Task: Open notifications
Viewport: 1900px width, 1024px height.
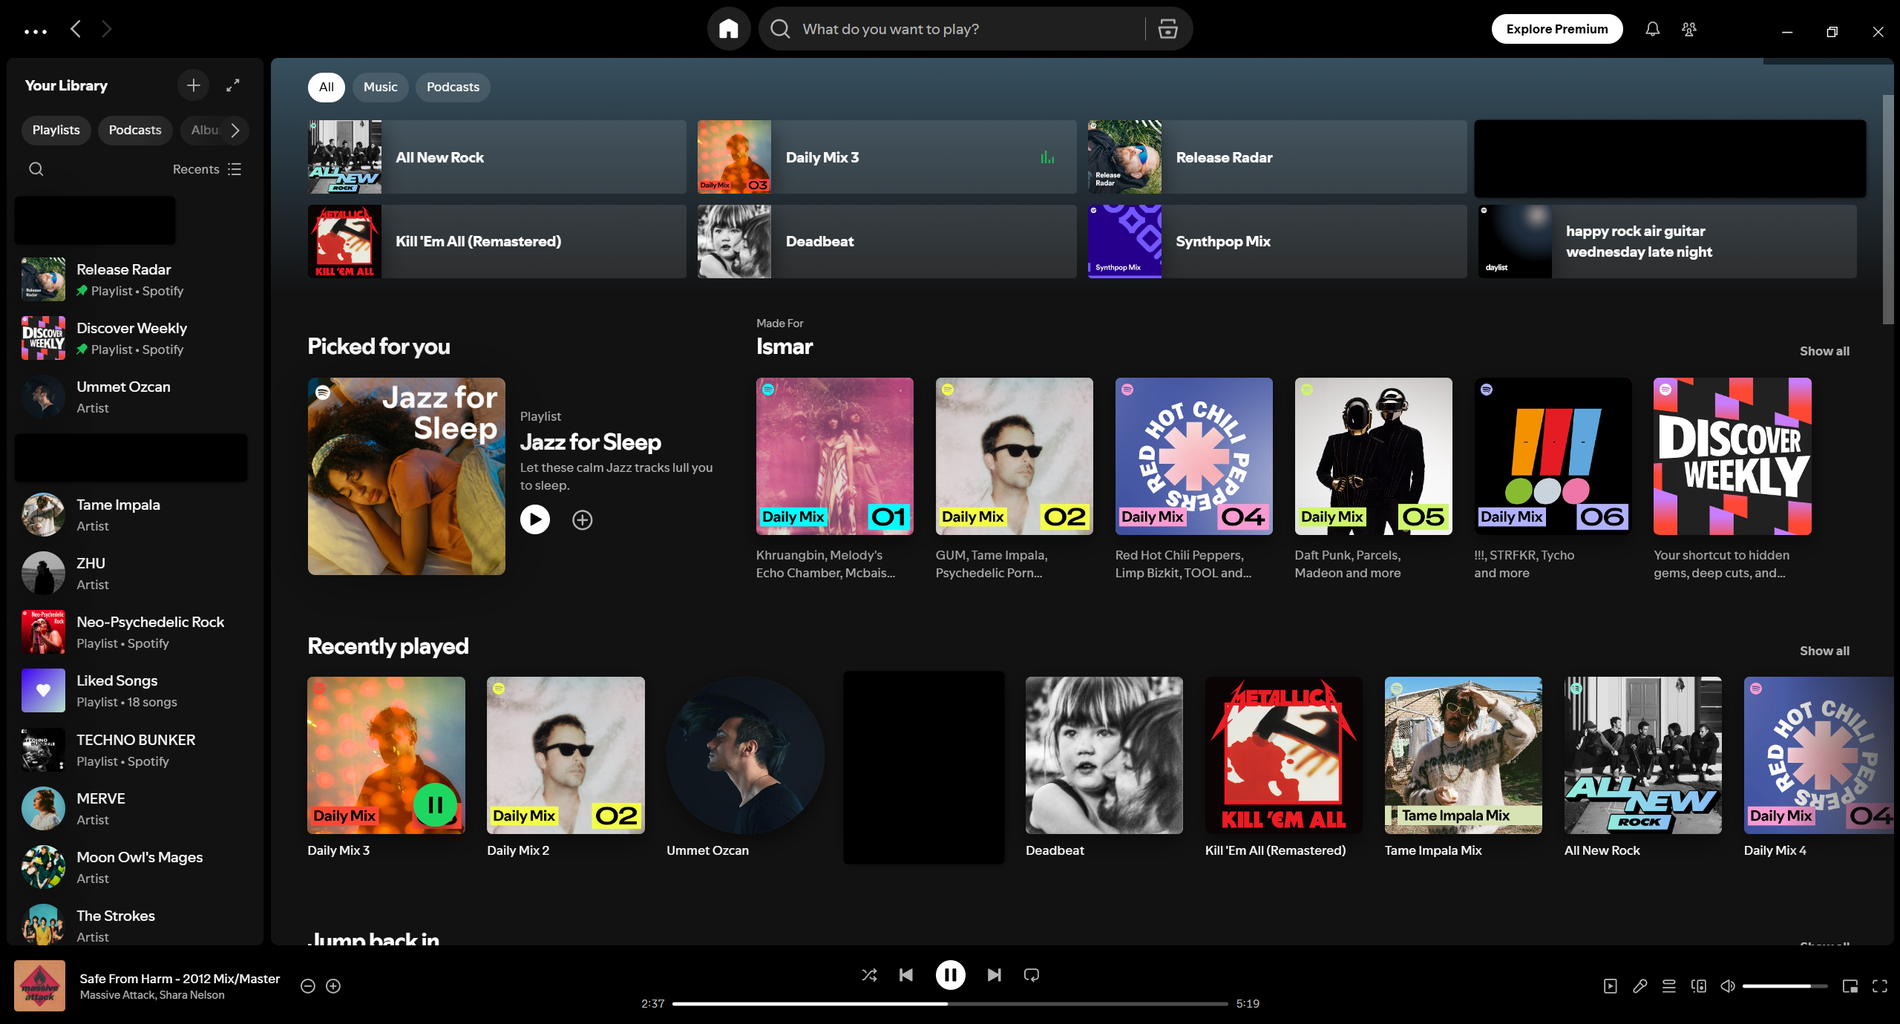Action: 1651,29
